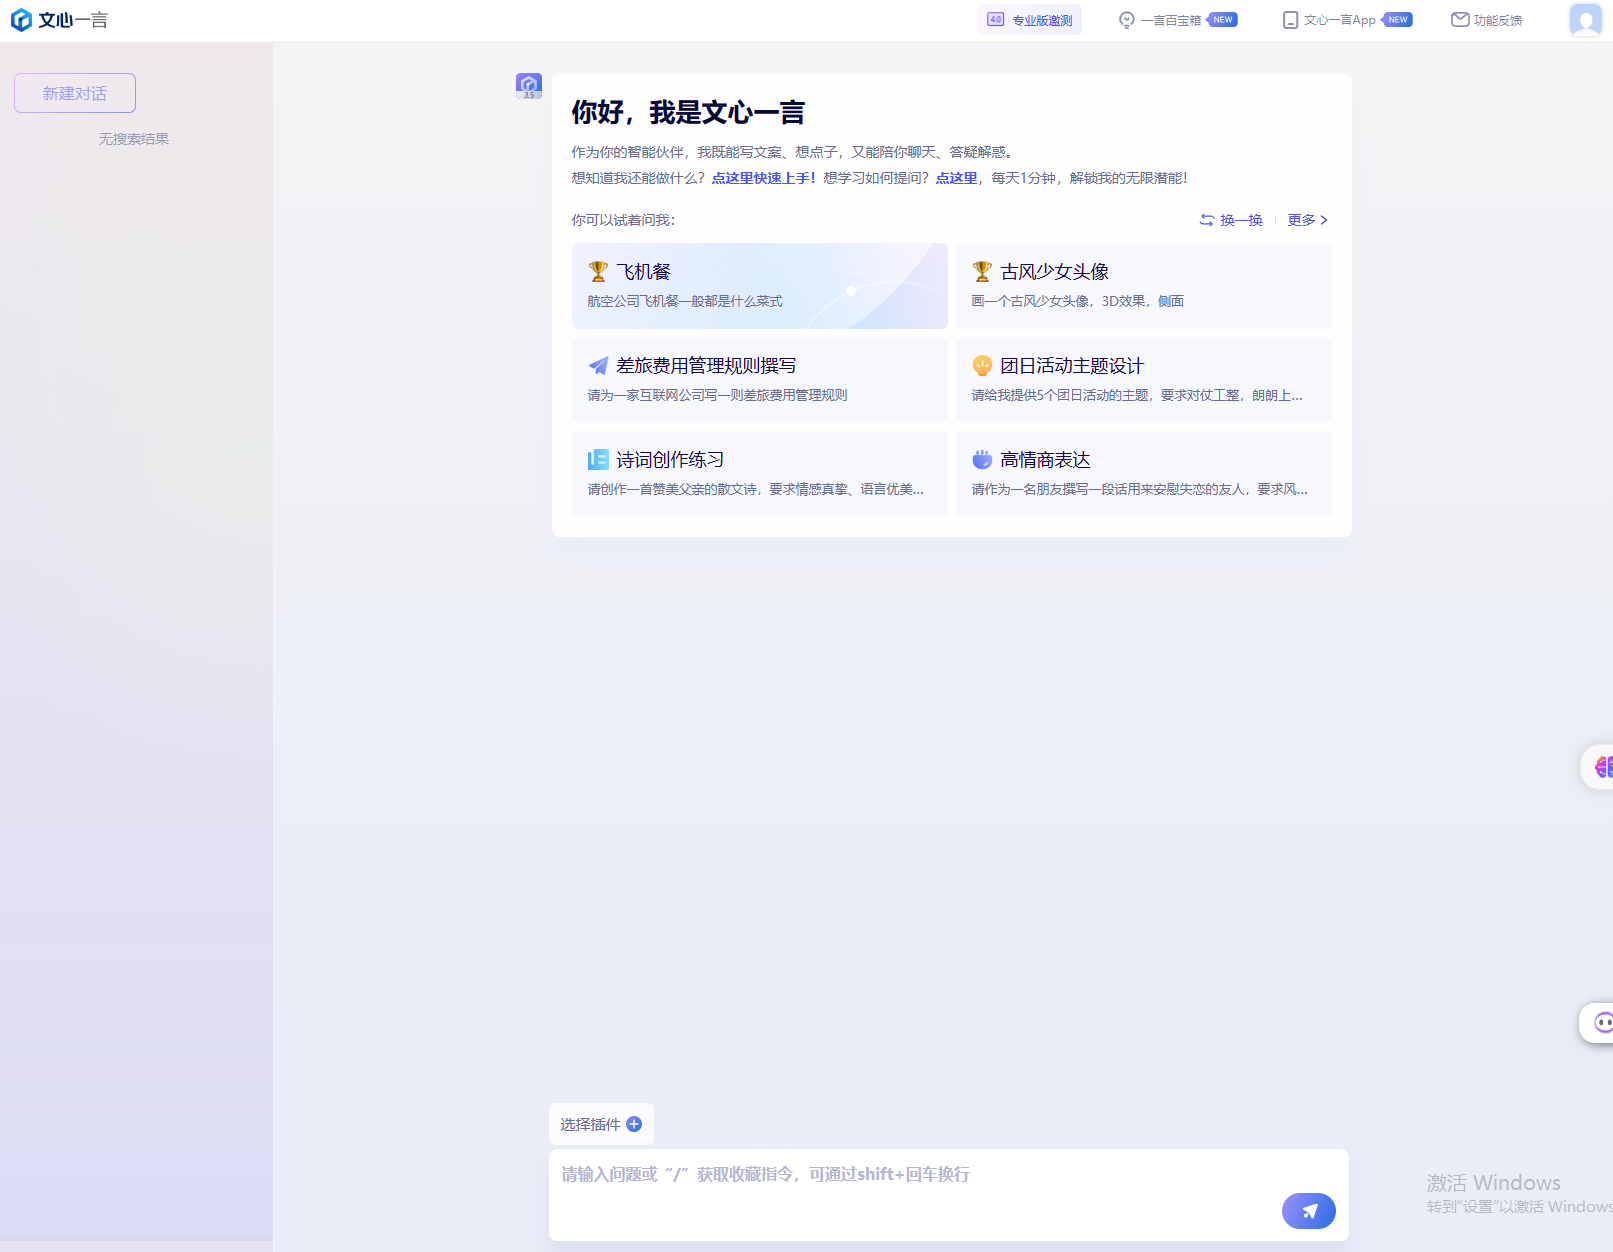Open the user avatar profile icon

coord(1585,20)
